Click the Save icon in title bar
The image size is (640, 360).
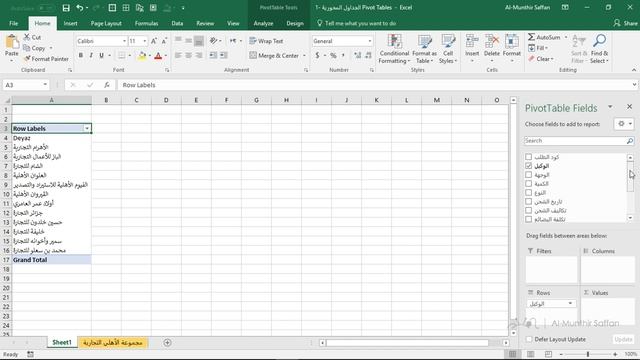coord(66,8)
